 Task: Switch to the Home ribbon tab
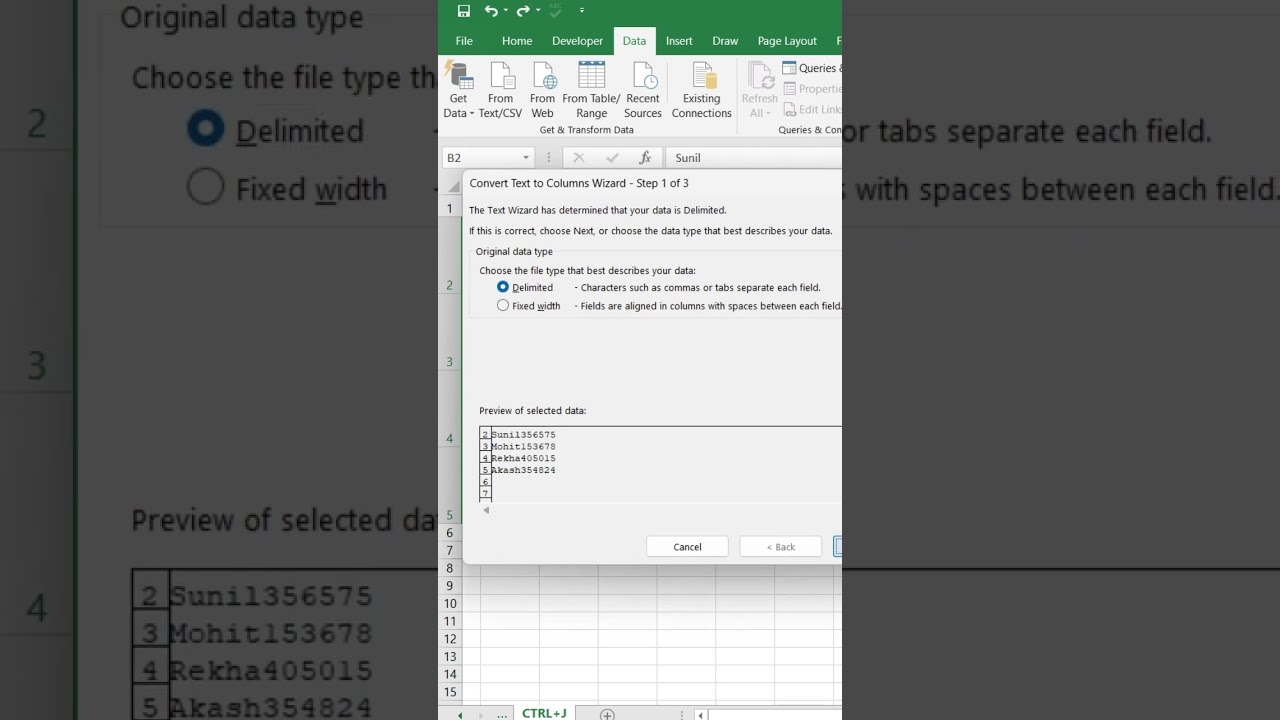[x=517, y=41]
